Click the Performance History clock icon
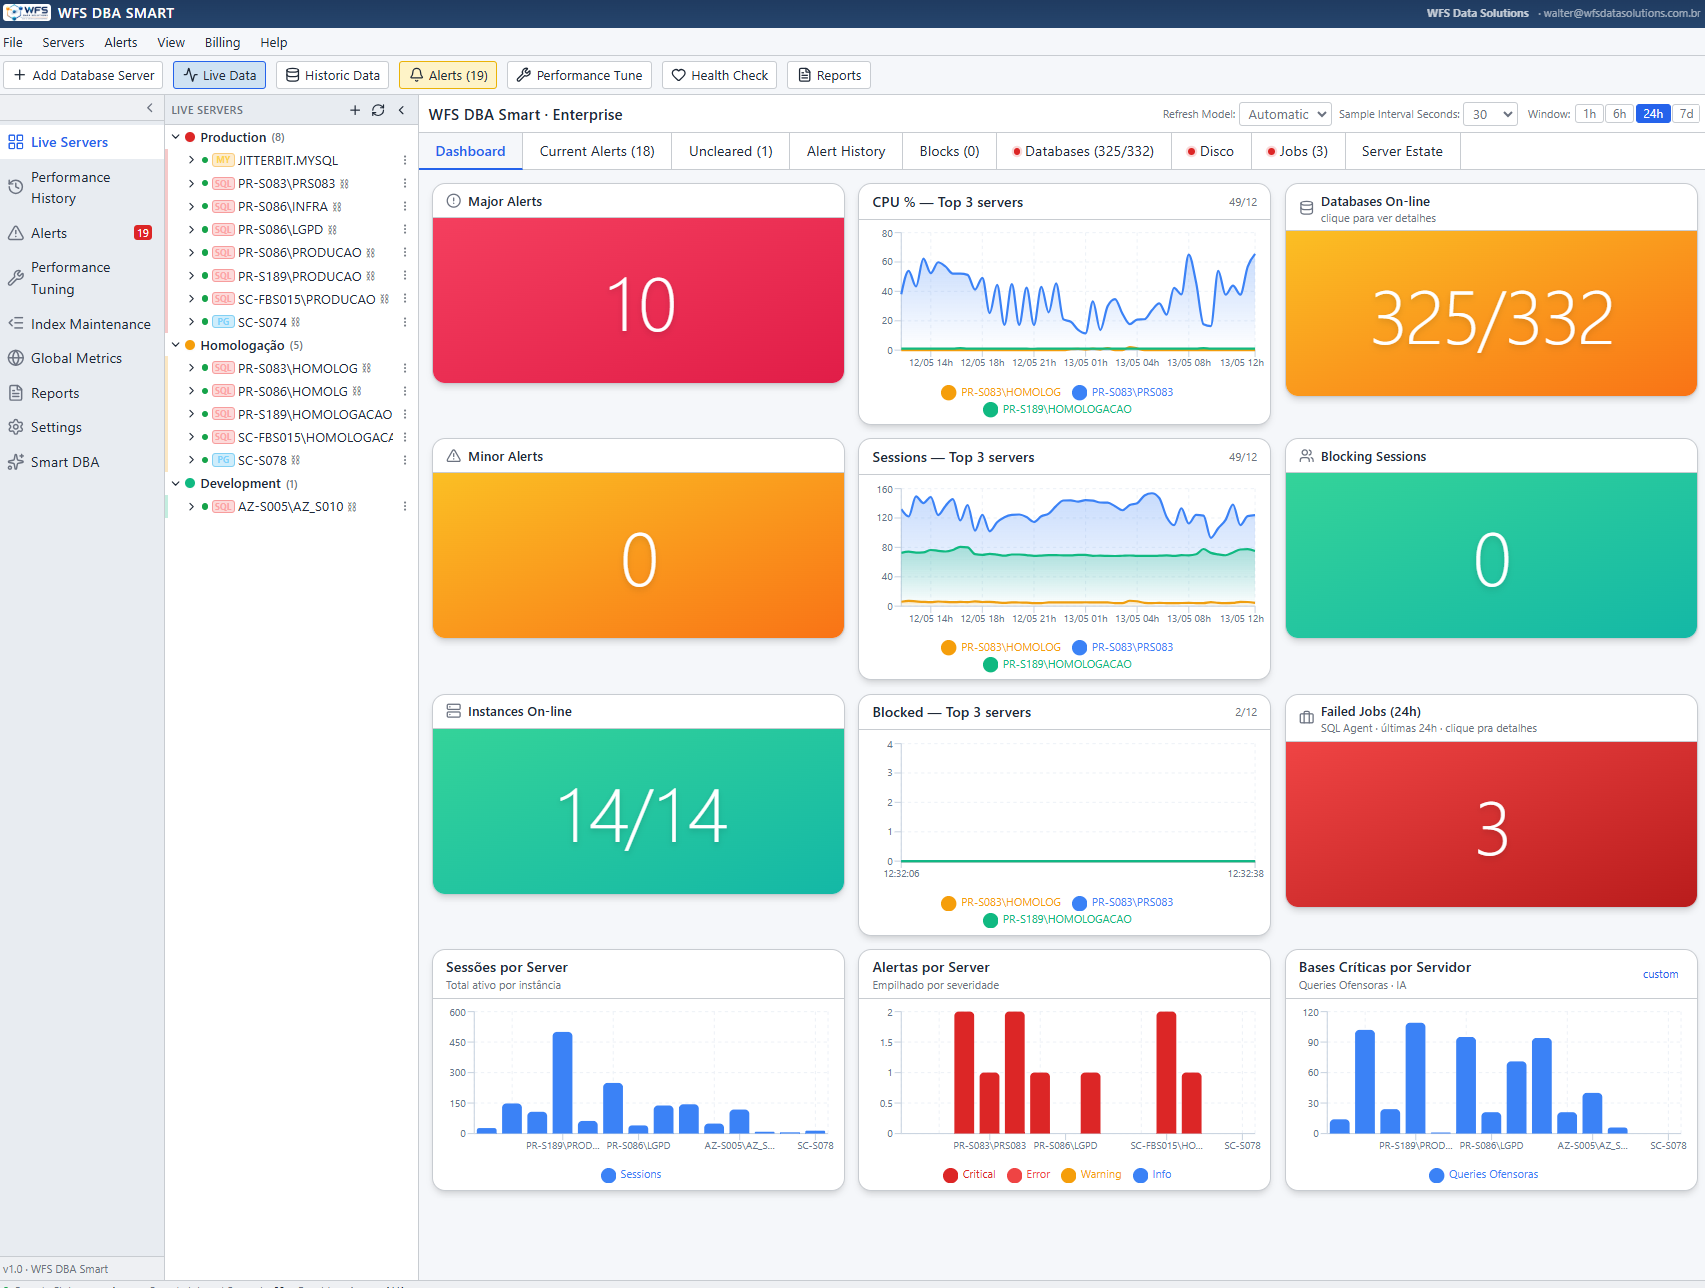The image size is (1705, 1288). point(16,187)
